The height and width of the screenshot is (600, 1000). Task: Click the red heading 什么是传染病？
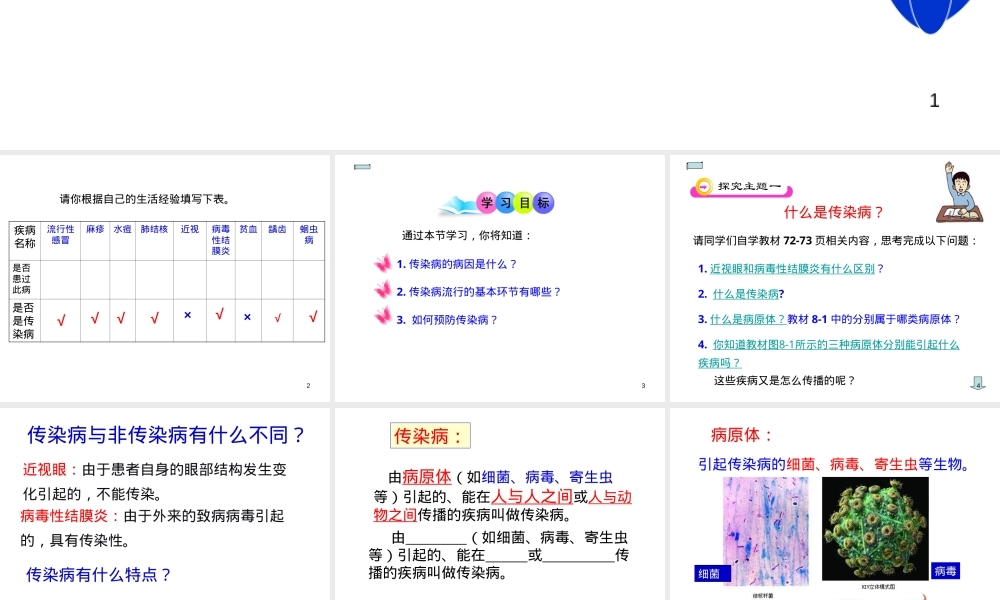pos(835,212)
